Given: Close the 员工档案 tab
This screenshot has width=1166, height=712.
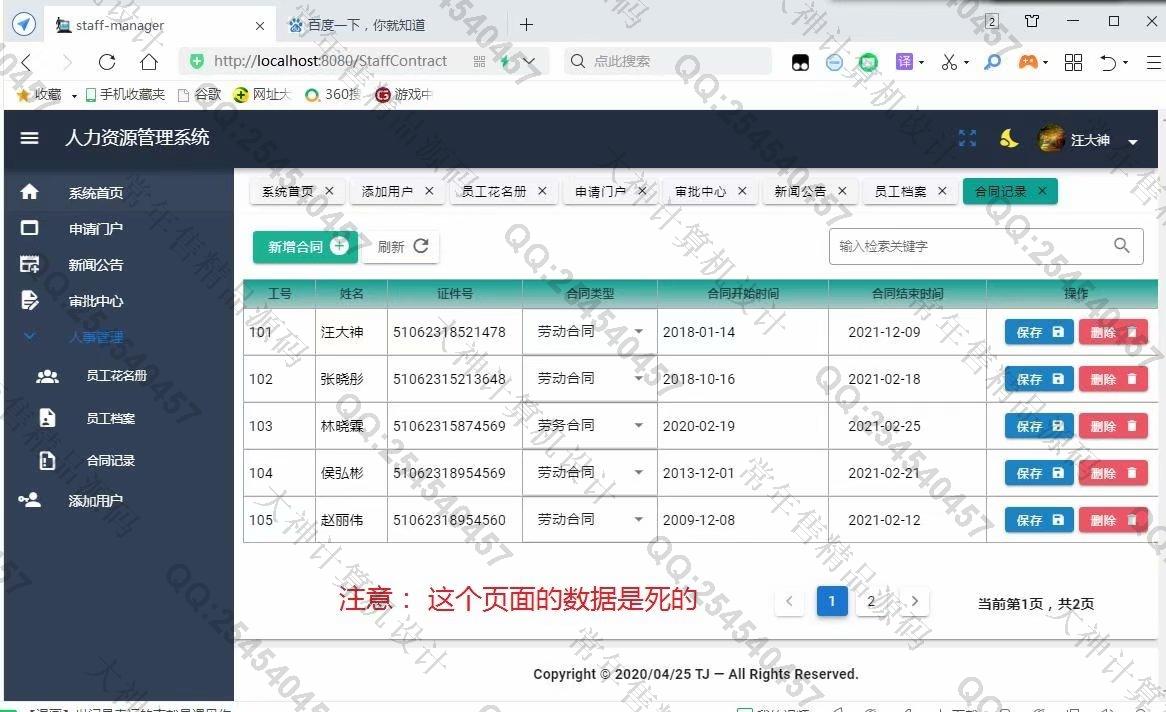Looking at the screenshot, I should 942,191.
